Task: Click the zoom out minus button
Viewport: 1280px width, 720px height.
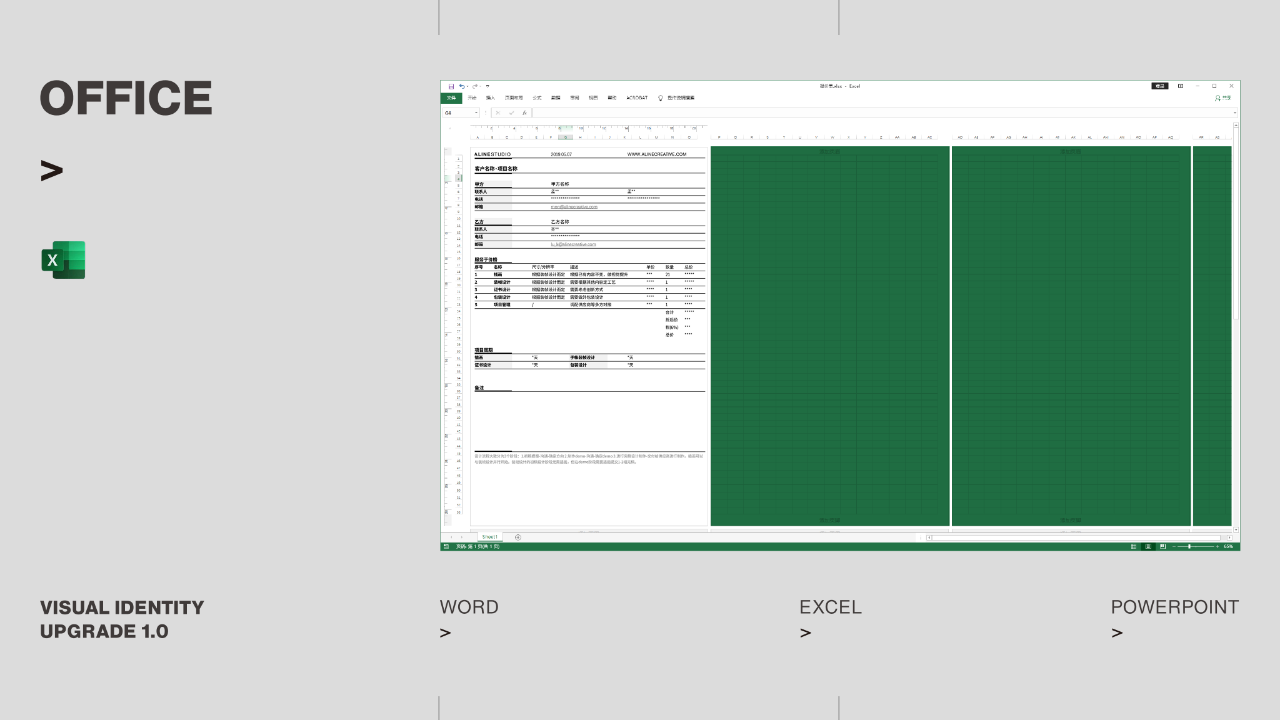Action: tap(1174, 547)
